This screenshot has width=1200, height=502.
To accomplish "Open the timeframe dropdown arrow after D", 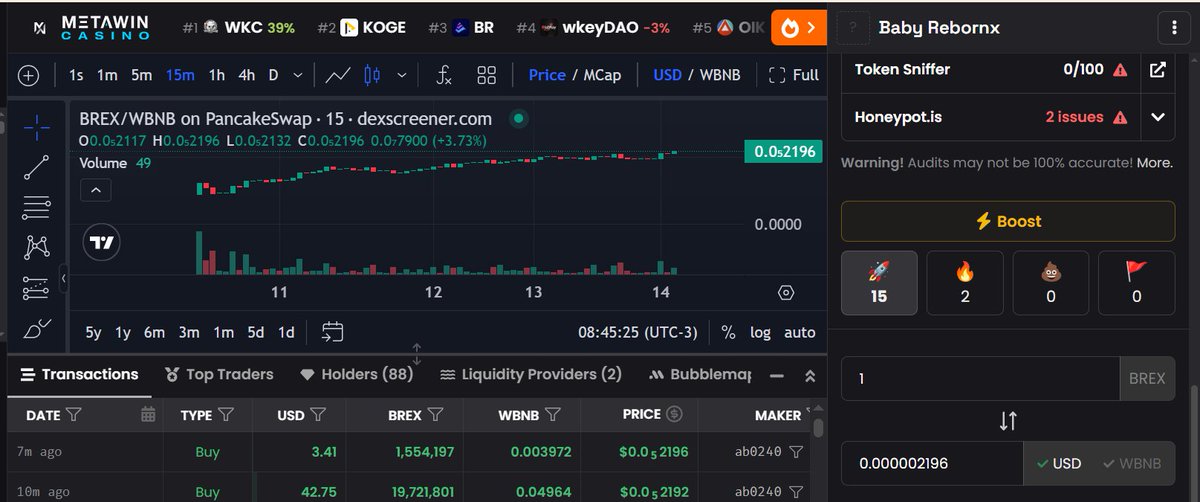I will 299,75.
